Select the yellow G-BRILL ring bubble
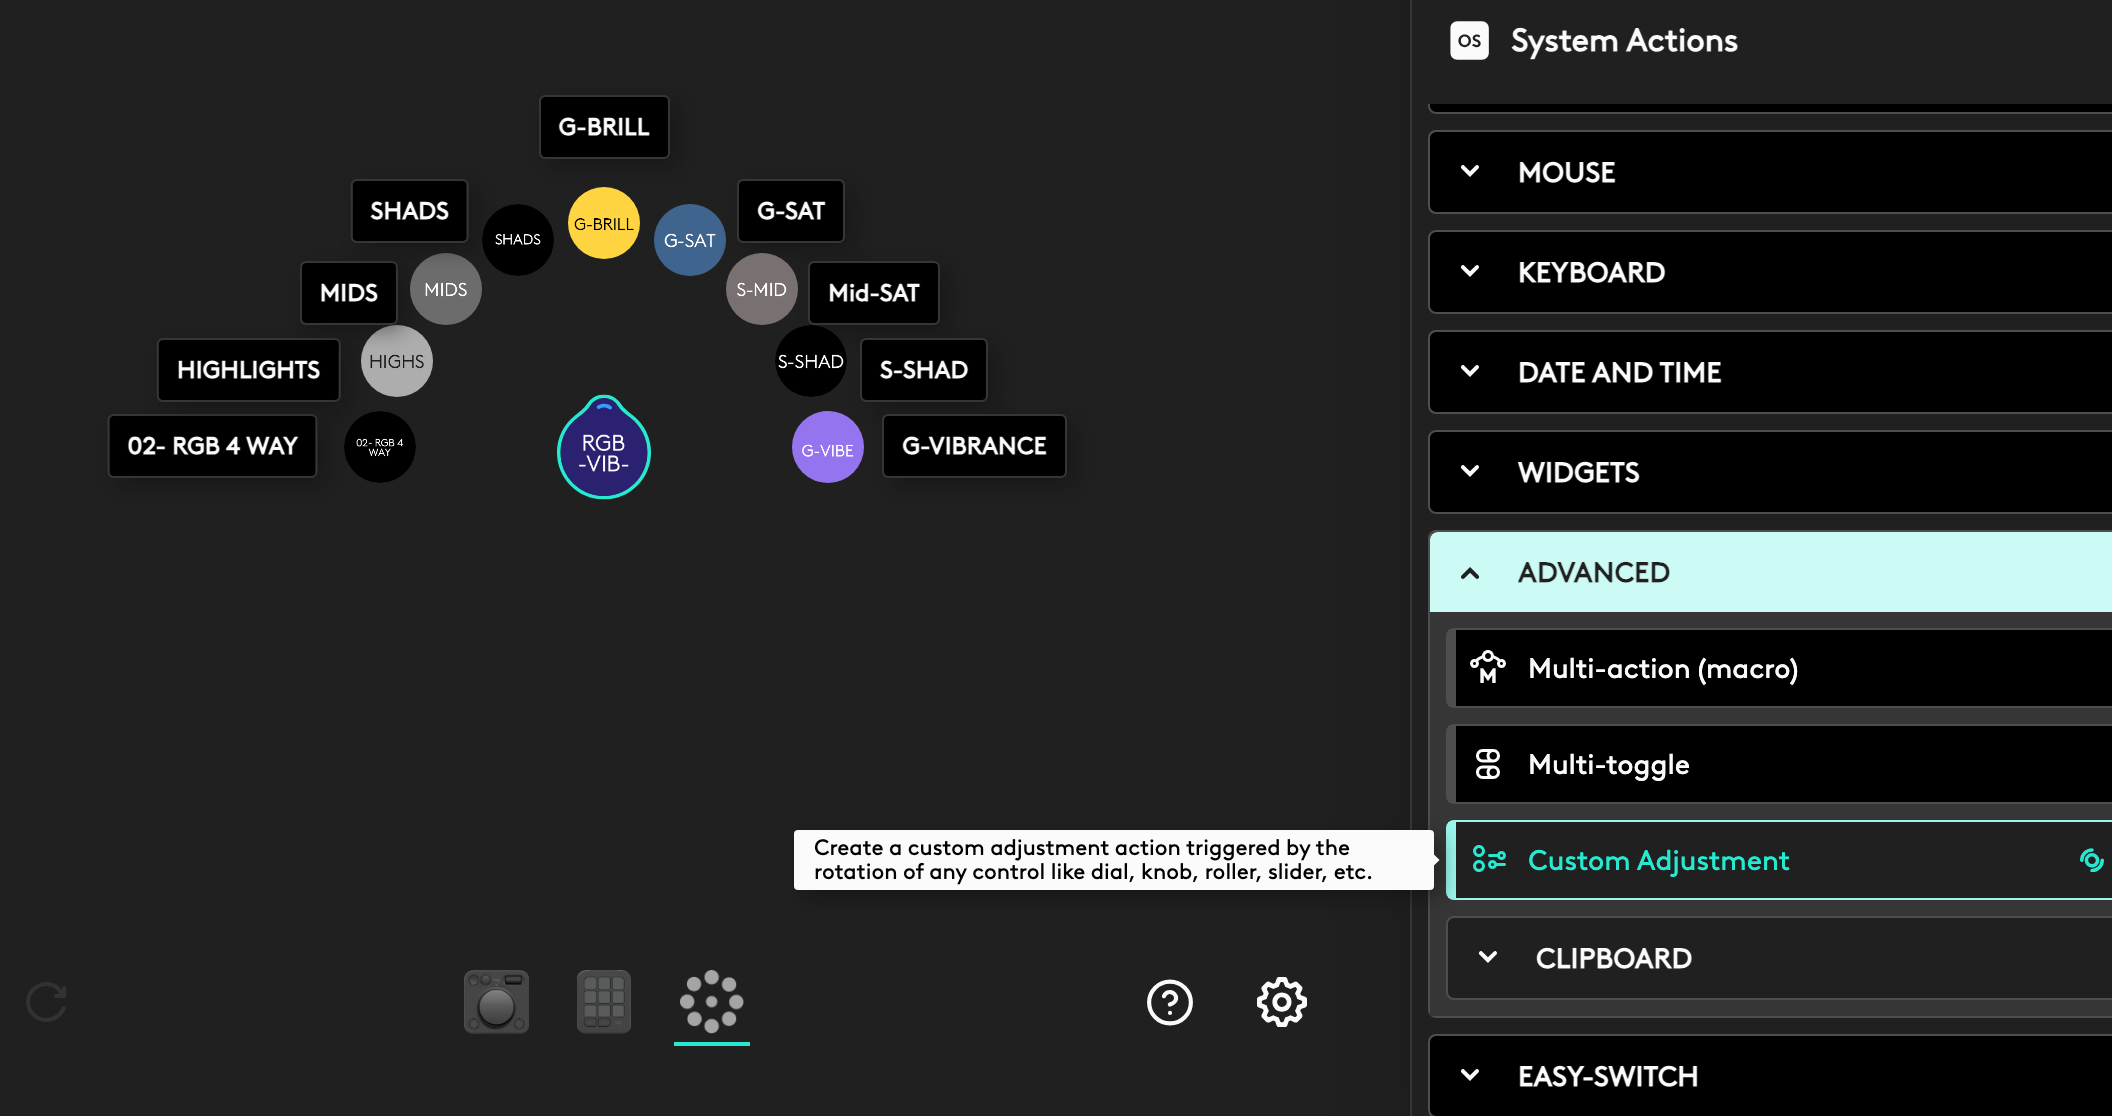Screen dimensions: 2112x1116 (603, 223)
